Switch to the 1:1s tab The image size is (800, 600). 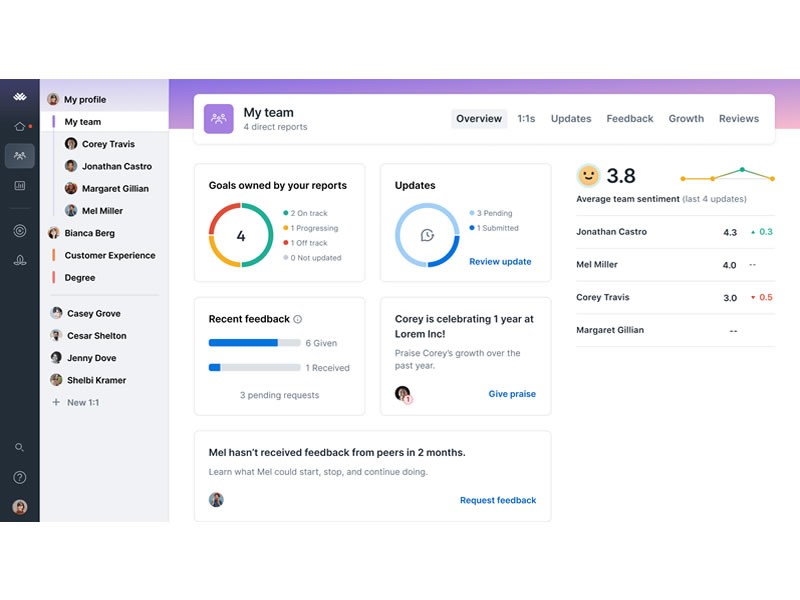527,118
